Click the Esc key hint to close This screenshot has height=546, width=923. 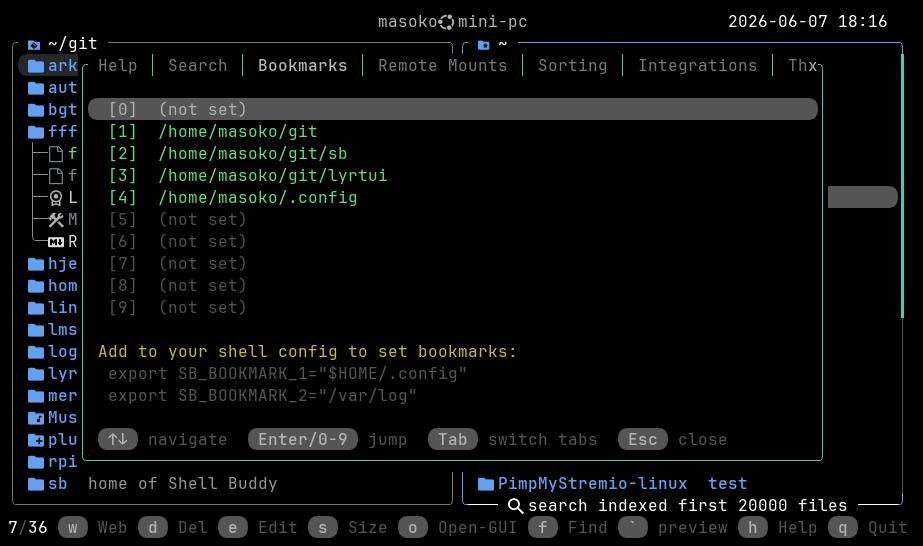click(643, 440)
